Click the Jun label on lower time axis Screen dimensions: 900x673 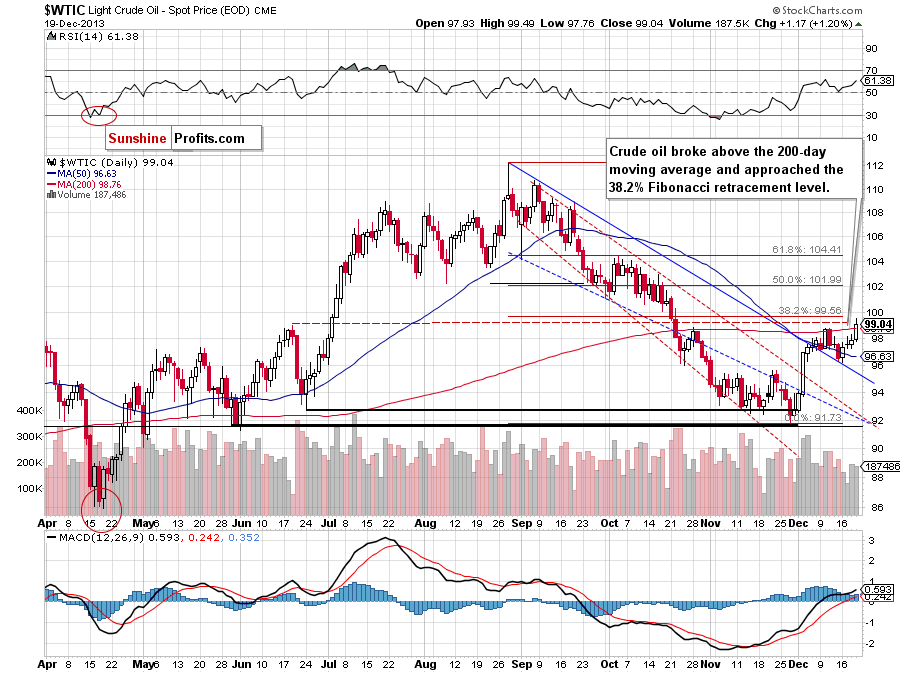pyautogui.click(x=242, y=664)
